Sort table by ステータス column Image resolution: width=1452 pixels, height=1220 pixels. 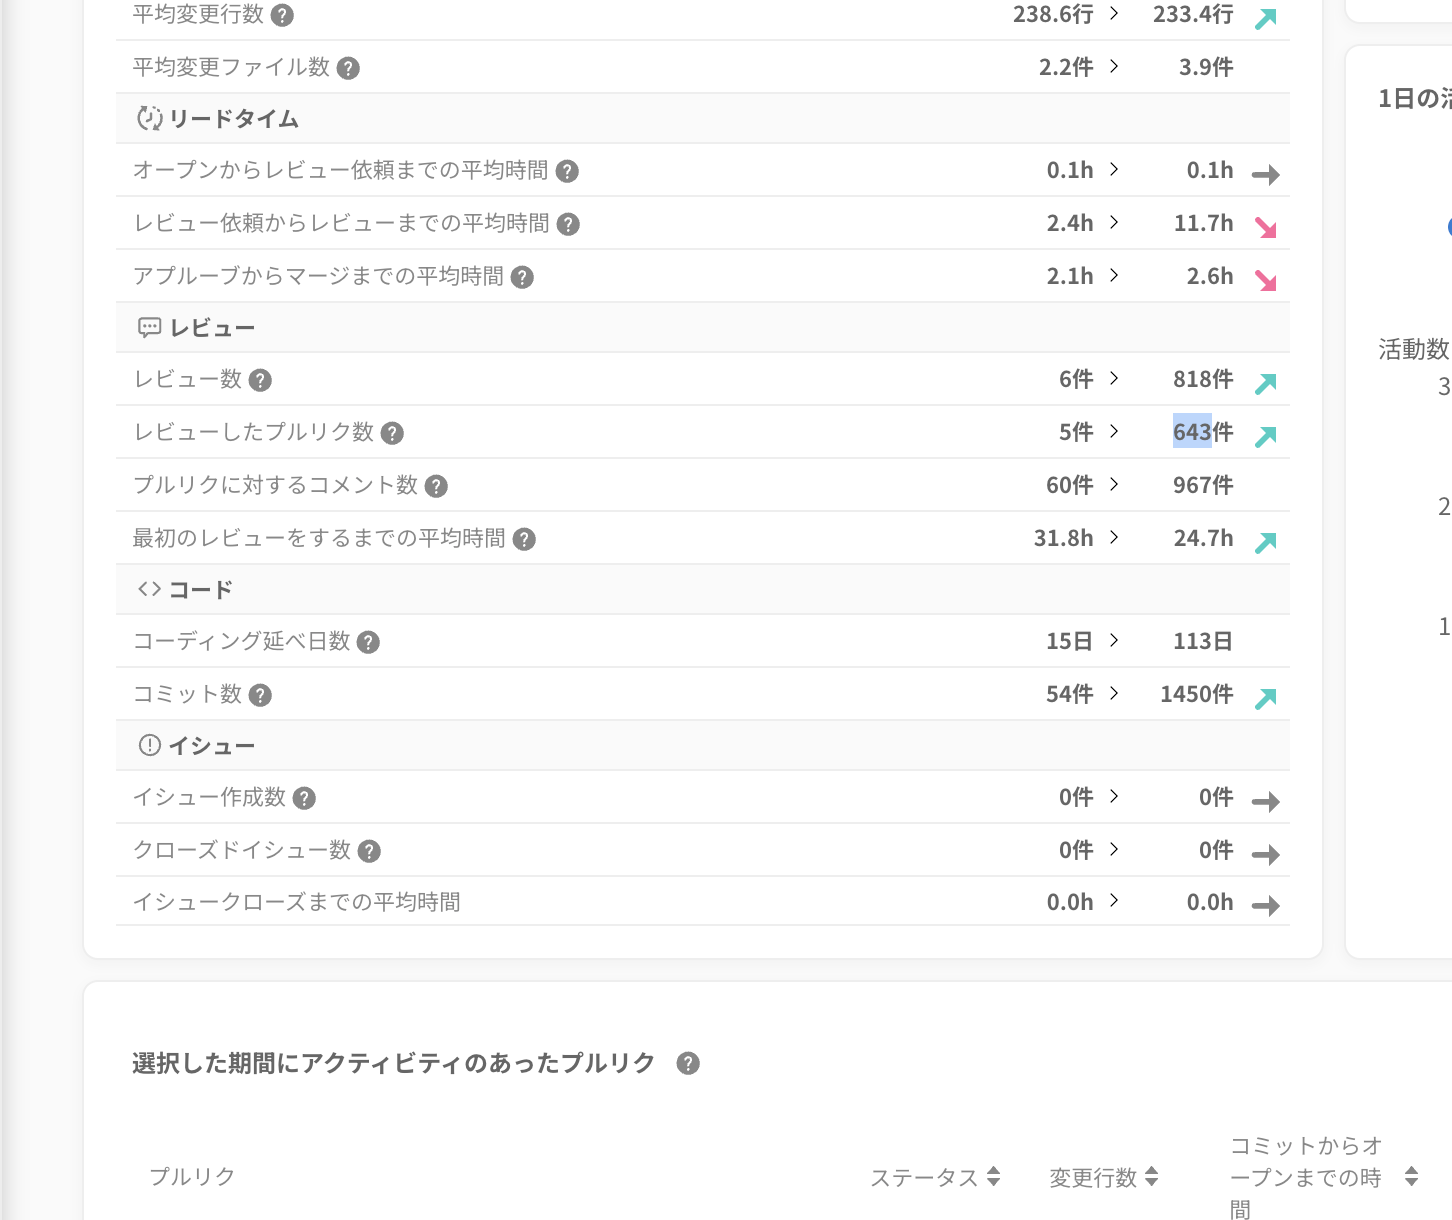click(993, 1177)
